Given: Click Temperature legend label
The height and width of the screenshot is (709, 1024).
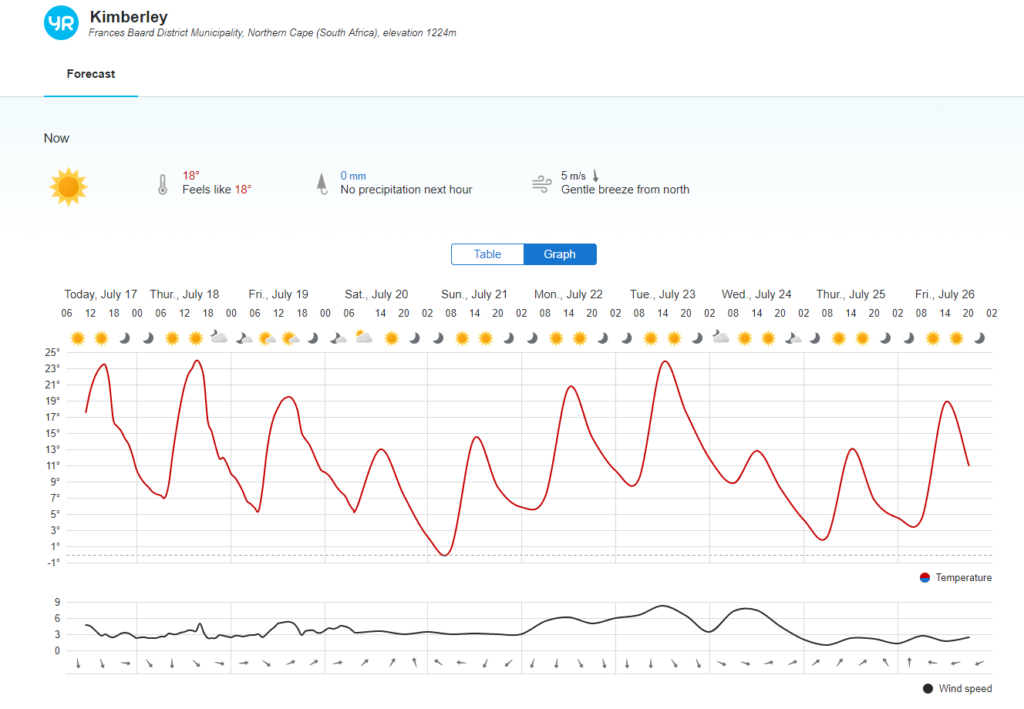Looking at the screenshot, I should (x=963, y=578).
